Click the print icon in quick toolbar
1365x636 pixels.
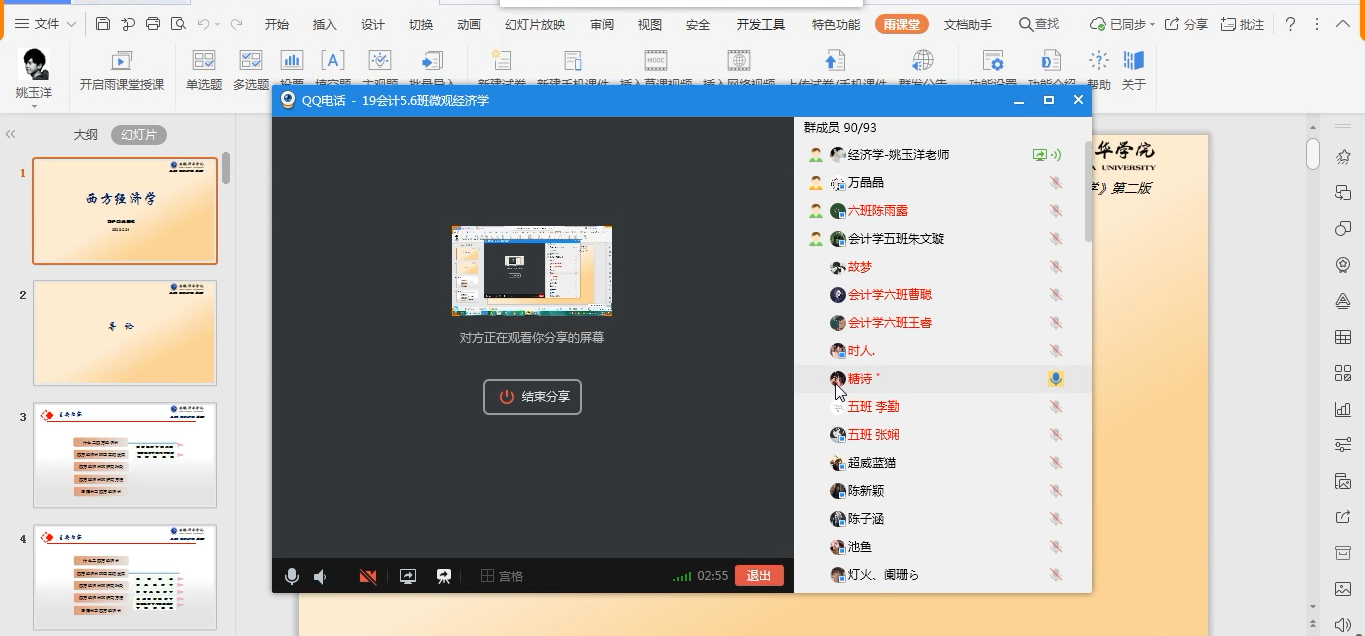(x=153, y=24)
